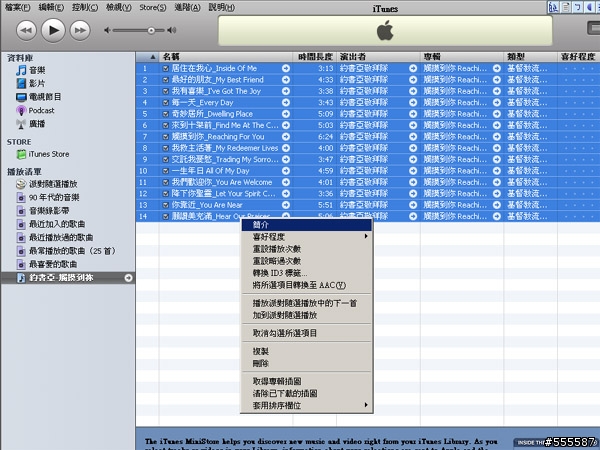Click artist arrow in Reaching For You row
The width and height of the screenshot is (600, 450).
pyautogui.click(x=413, y=137)
